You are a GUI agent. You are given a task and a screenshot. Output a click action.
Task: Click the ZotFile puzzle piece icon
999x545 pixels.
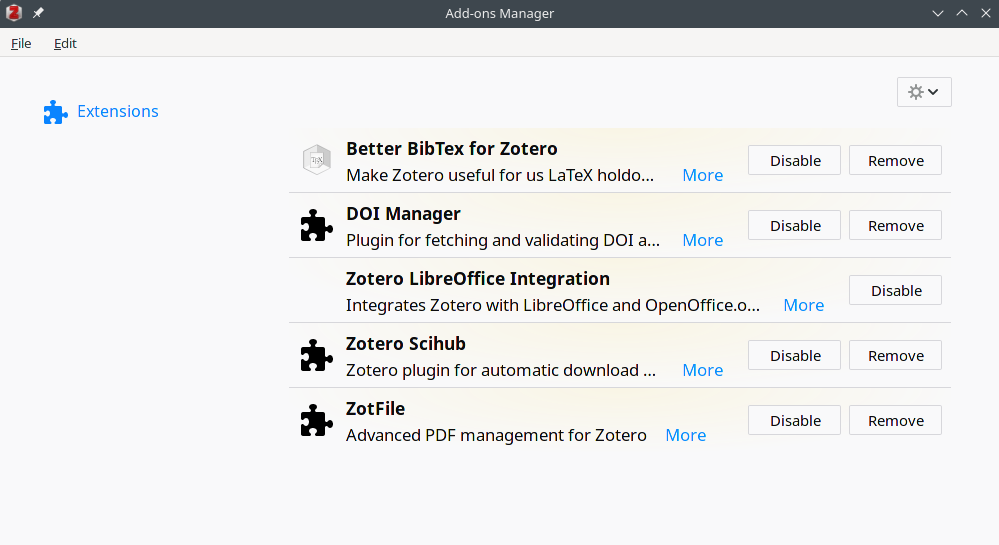tap(317, 420)
